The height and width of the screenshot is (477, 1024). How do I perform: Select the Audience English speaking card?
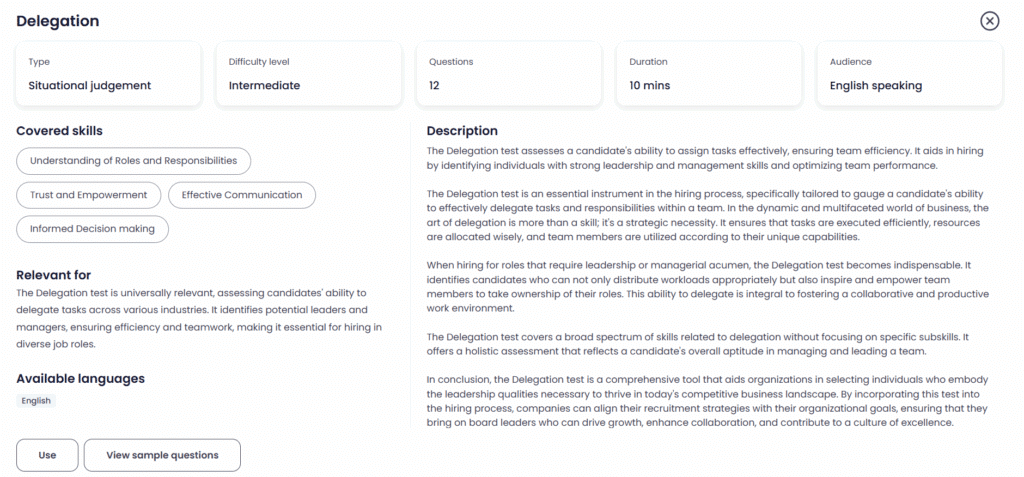tap(909, 74)
